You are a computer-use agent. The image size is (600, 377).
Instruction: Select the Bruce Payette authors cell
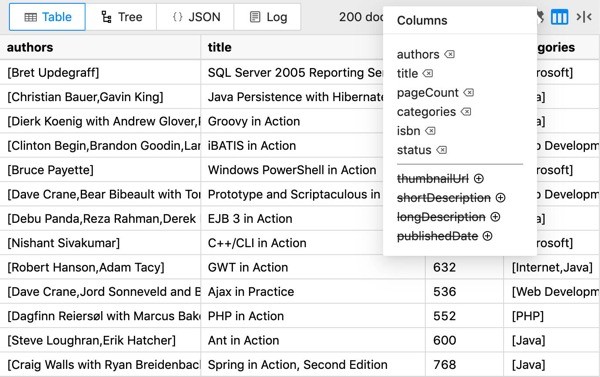click(x=100, y=170)
